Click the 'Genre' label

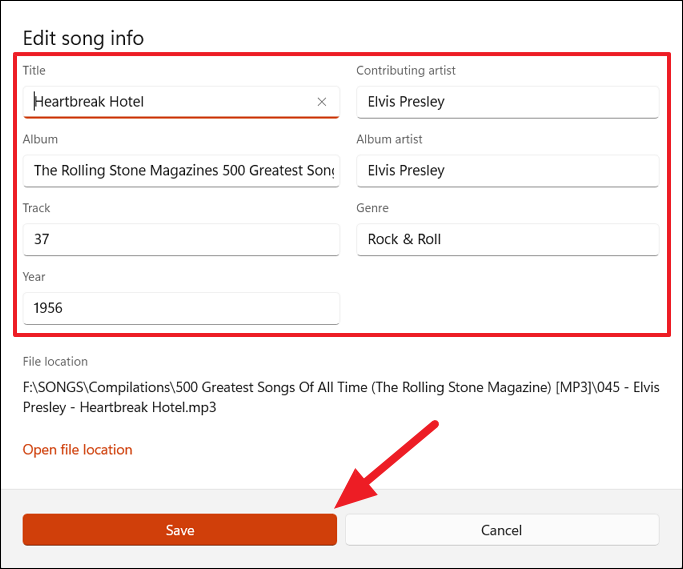372,208
